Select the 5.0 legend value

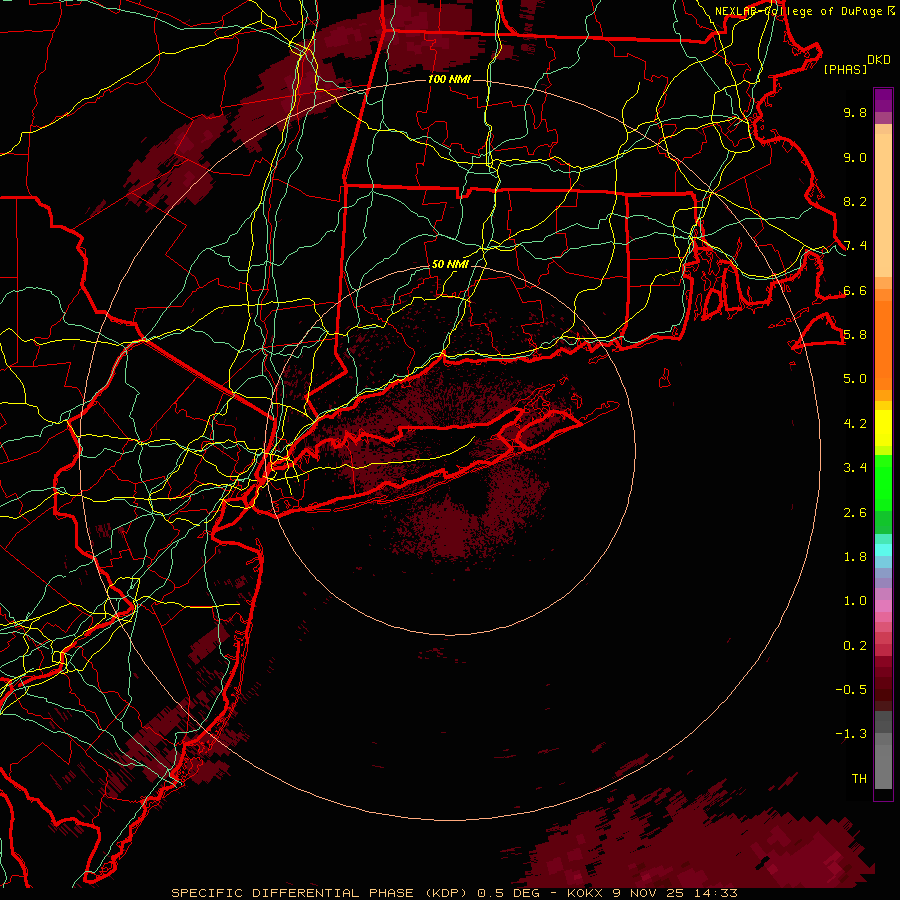(855, 379)
